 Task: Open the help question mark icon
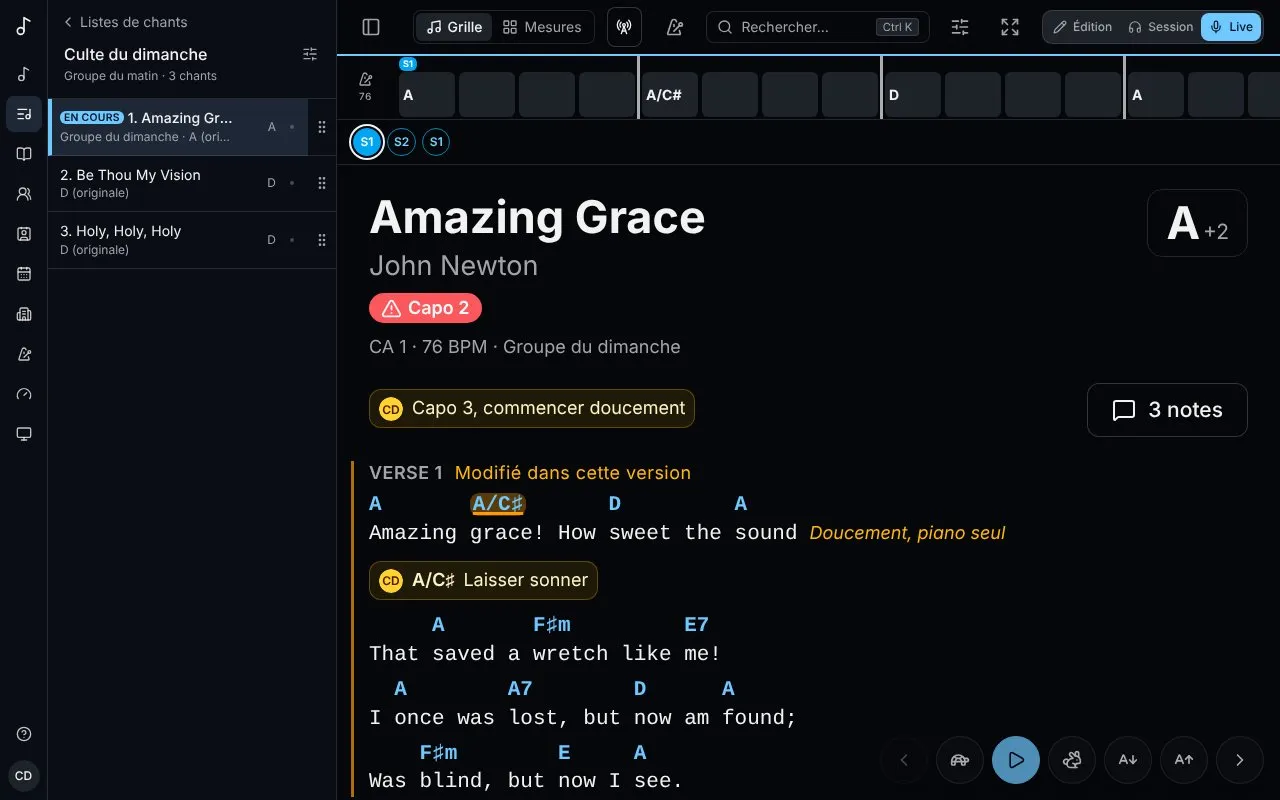[24, 734]
